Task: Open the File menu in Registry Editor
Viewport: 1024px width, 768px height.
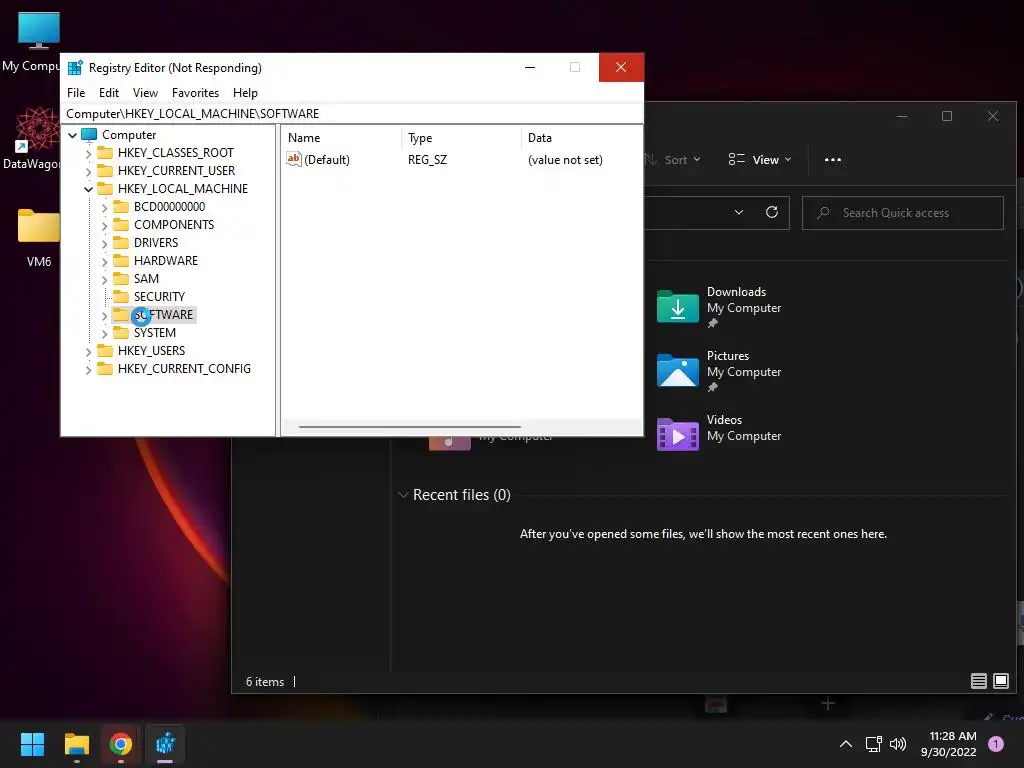Action: pos(76,93)
